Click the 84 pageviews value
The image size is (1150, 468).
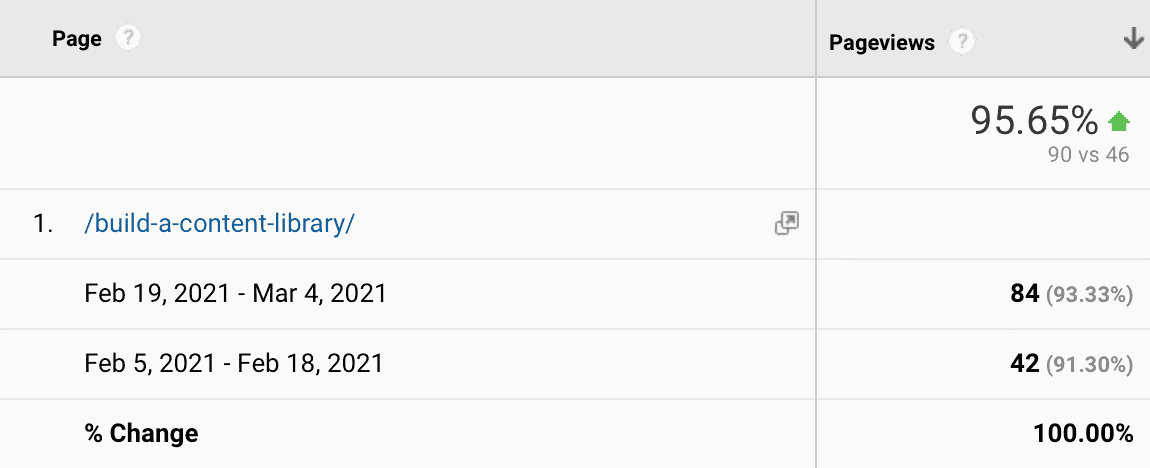[1024, 294]
